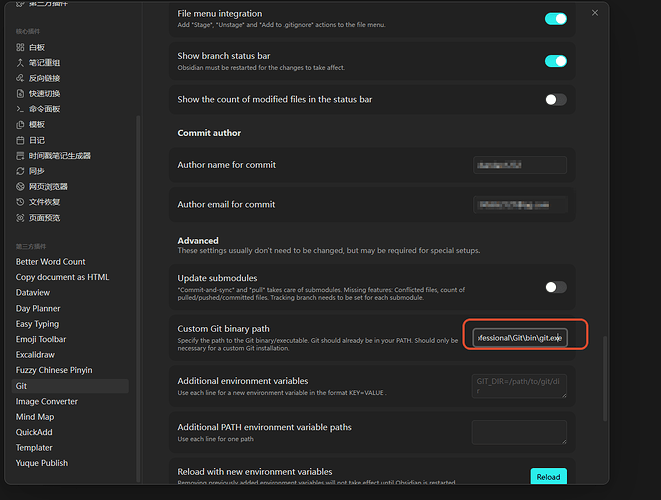Enable count of modified files in status bar
Screen dimensions: 661x500
(556, 99)
